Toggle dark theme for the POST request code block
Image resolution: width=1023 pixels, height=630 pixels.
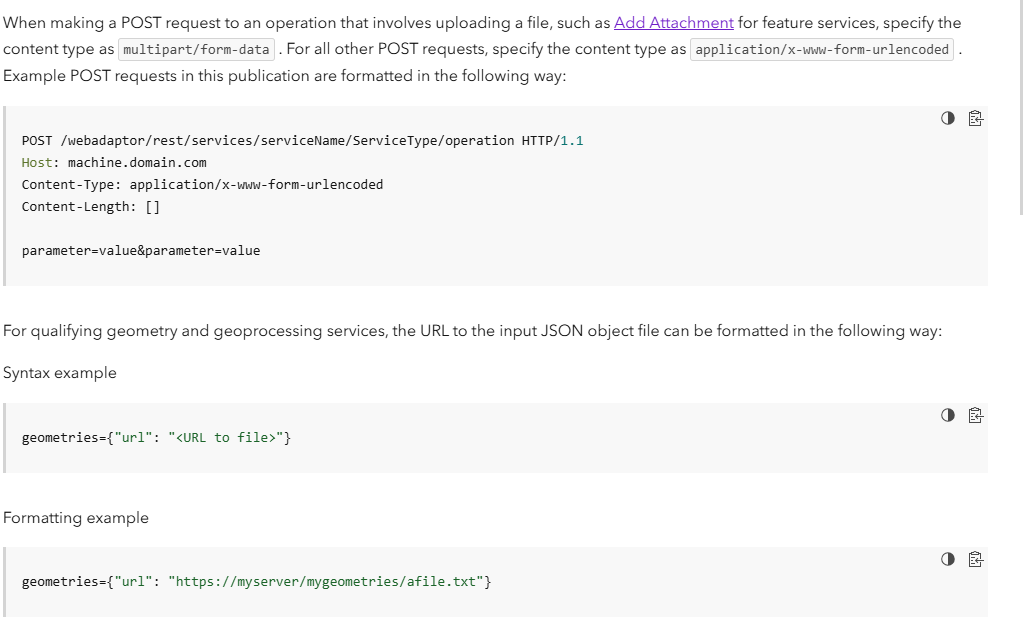947,118
